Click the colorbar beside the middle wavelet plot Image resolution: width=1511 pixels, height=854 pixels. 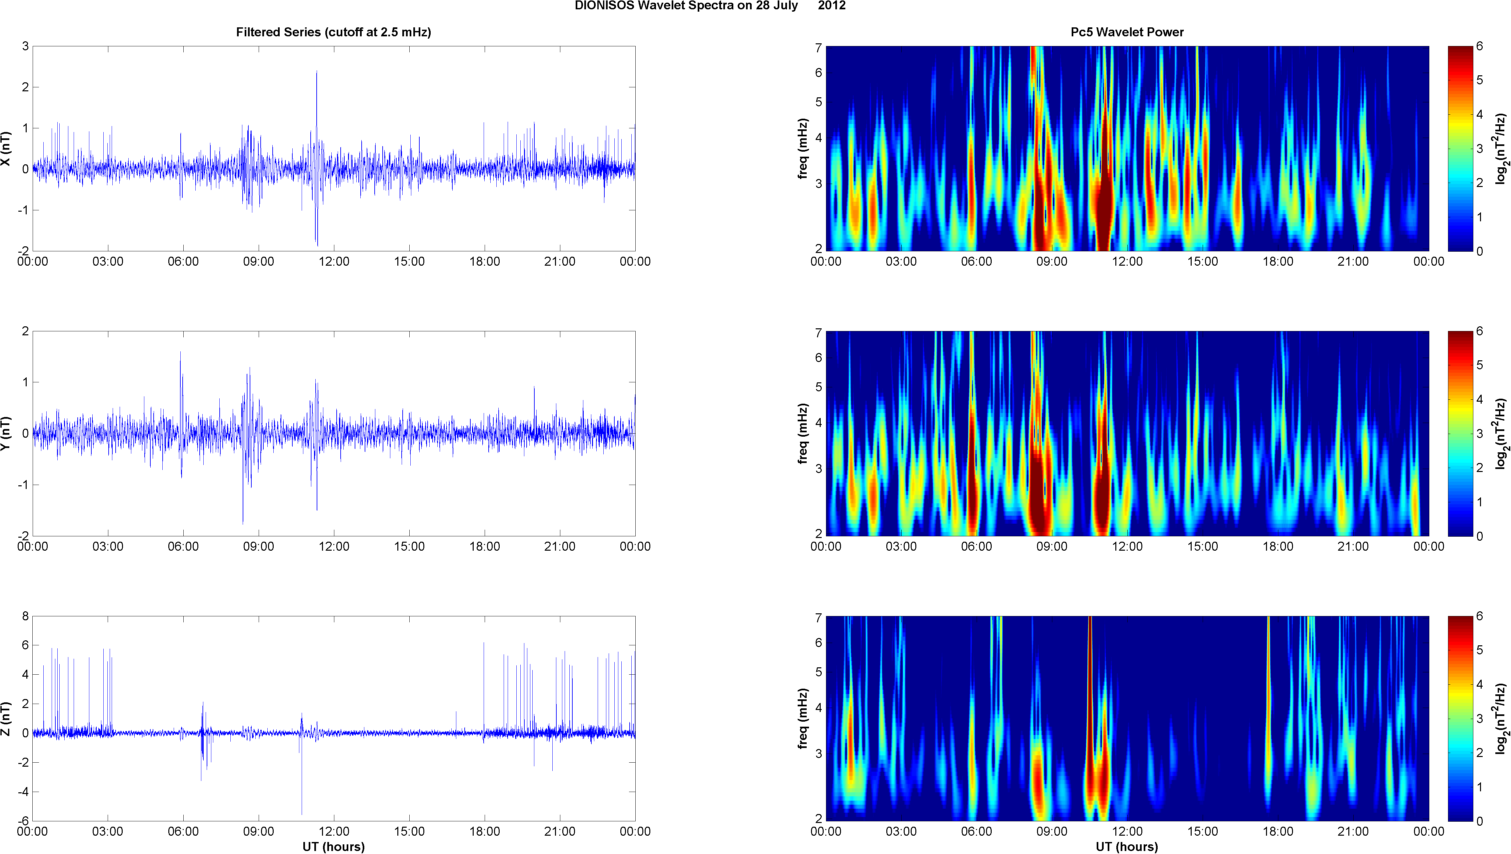coord(1460,433)
